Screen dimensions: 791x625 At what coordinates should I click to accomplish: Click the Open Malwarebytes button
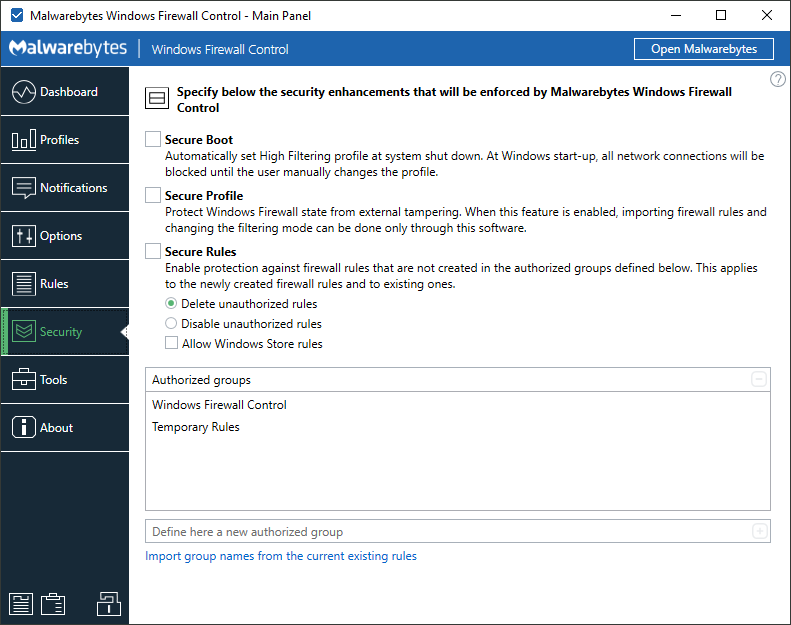[704, 49]
